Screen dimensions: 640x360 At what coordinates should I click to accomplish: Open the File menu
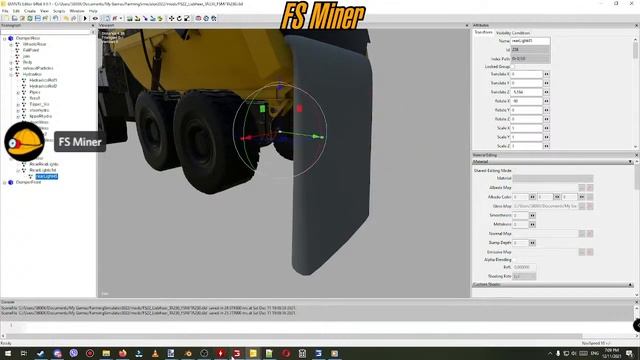5,11
